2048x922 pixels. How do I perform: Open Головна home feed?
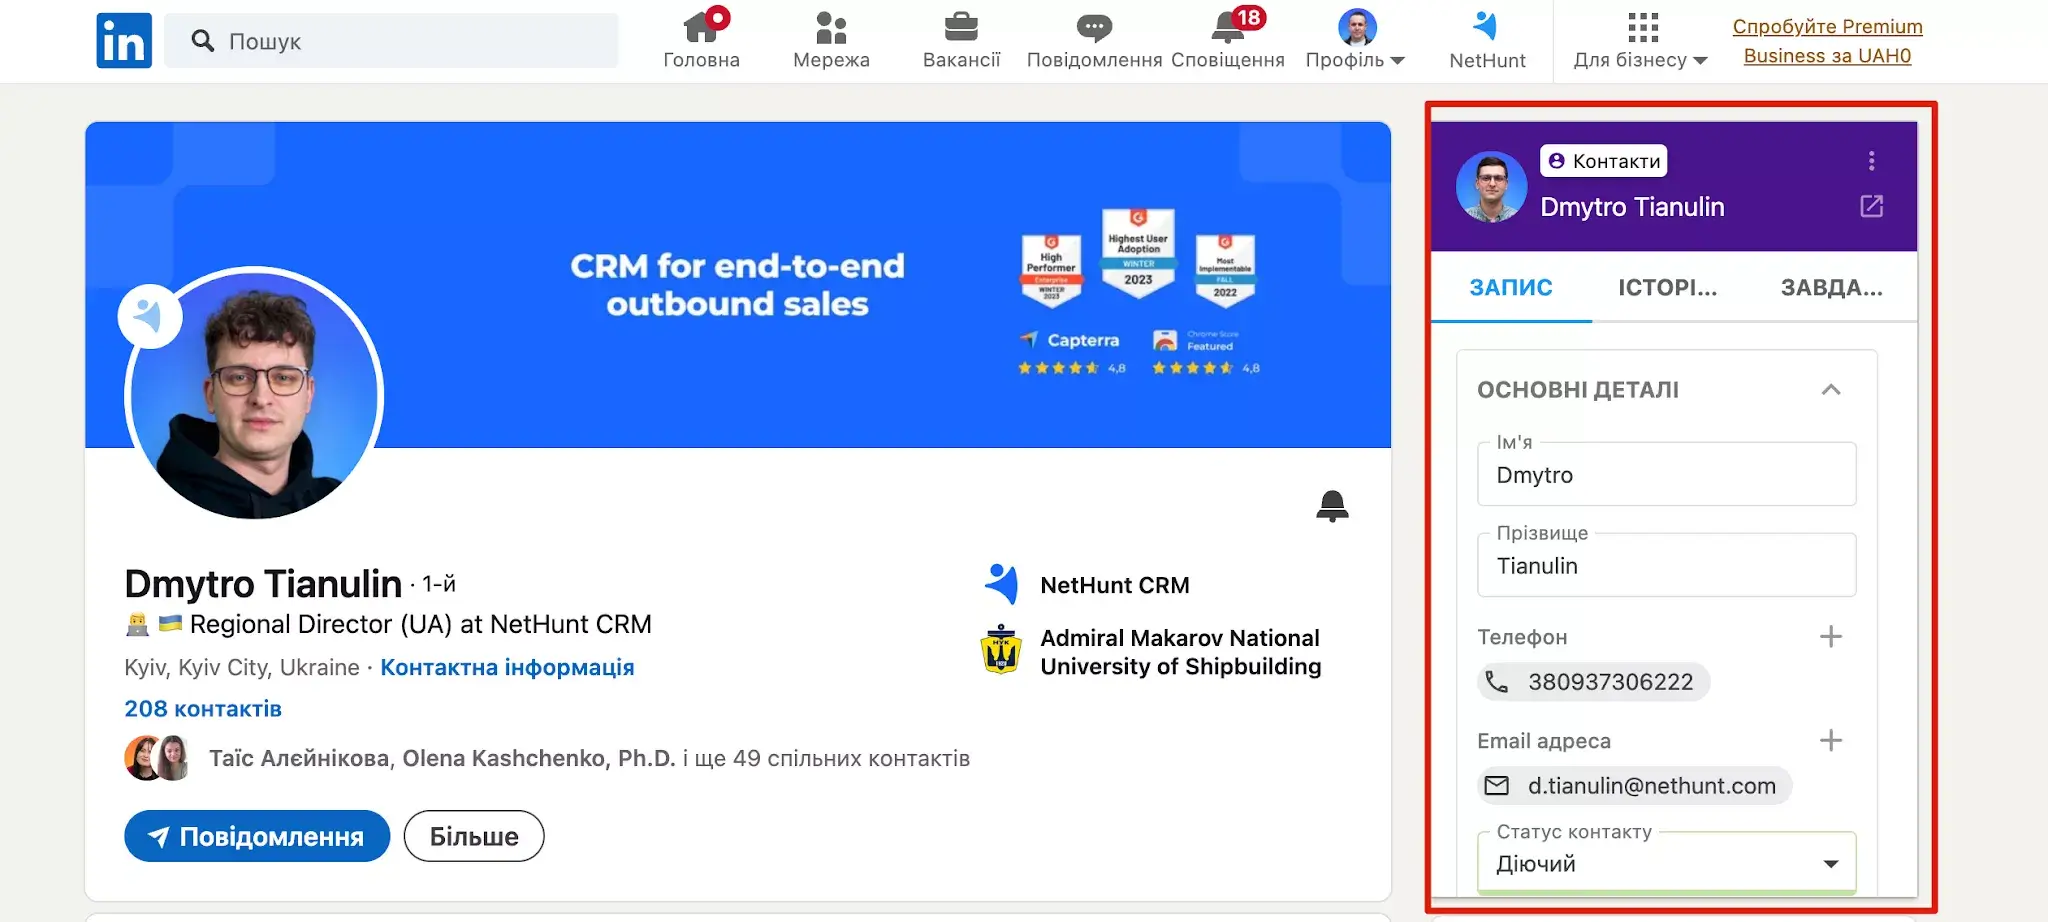702,40
